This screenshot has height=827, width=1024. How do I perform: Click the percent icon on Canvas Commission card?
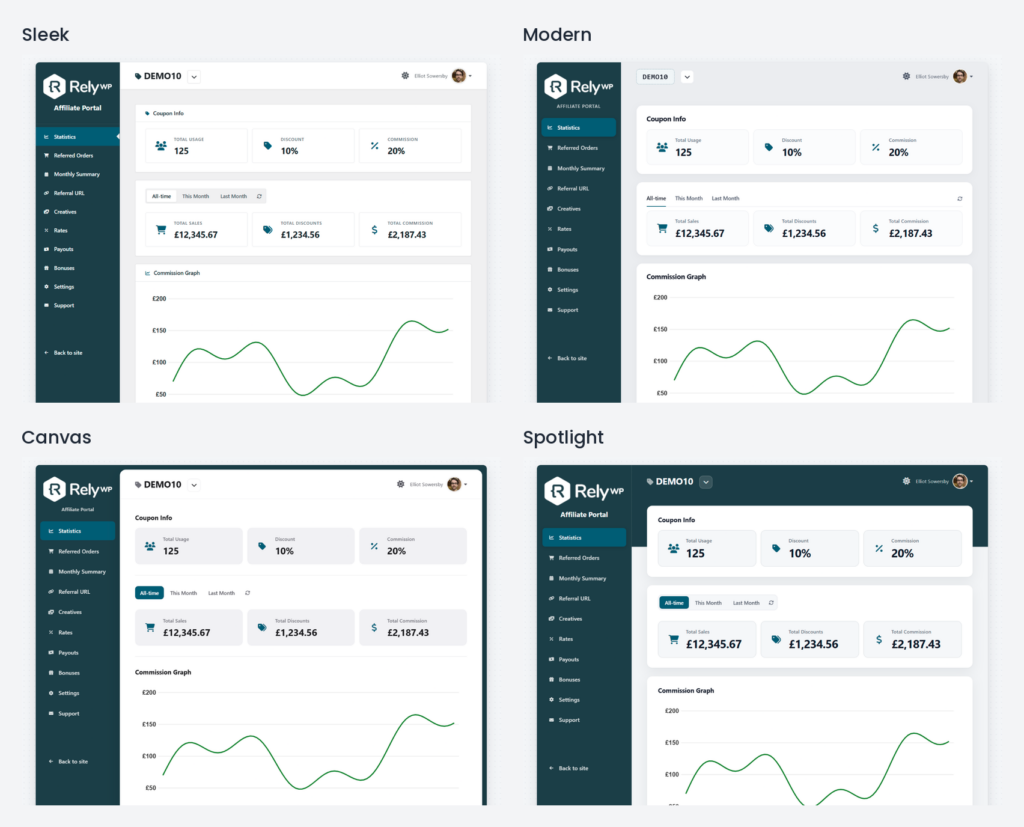click(x=374, y=546)
